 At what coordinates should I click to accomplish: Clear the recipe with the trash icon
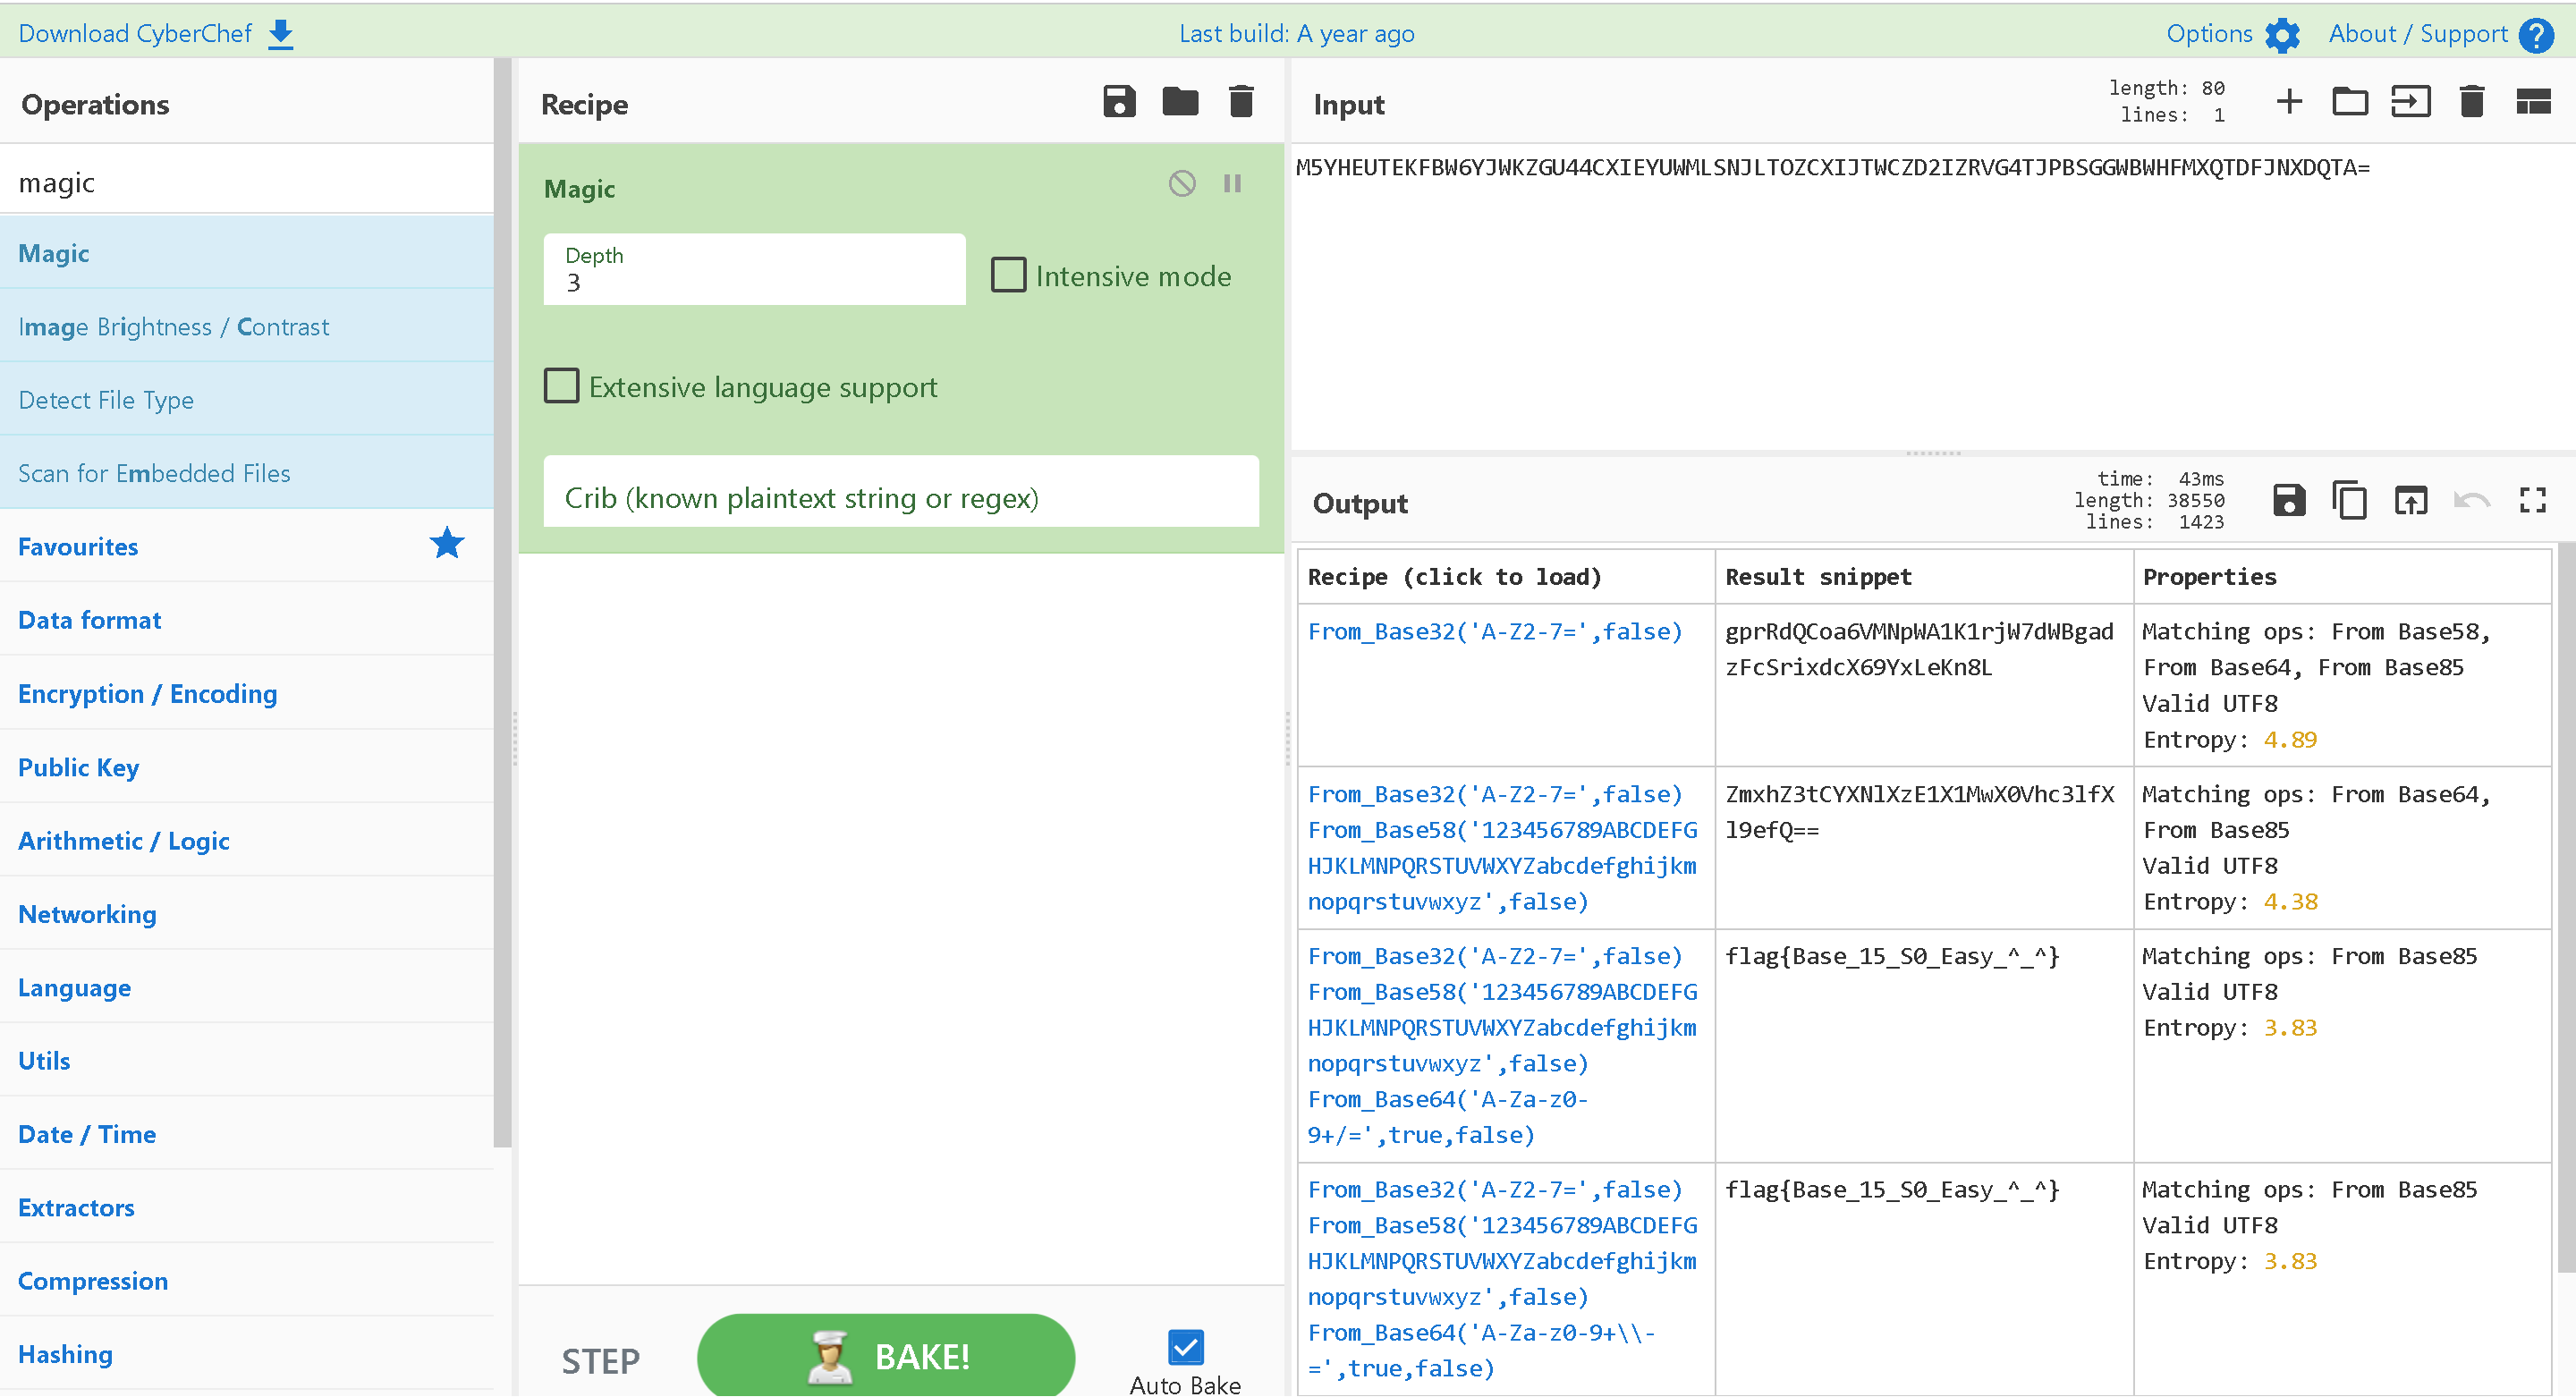pyautogui.click(x=1241, y=102)
